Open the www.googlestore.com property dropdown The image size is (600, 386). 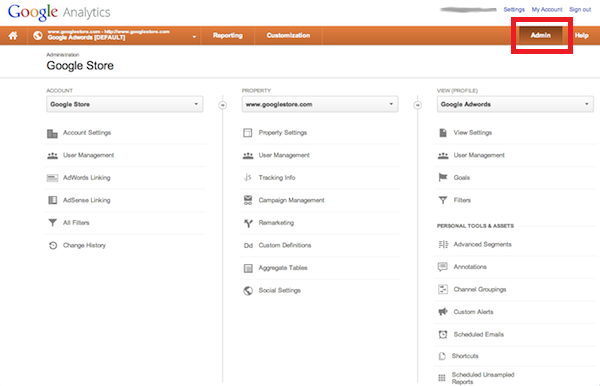point(320,104)
